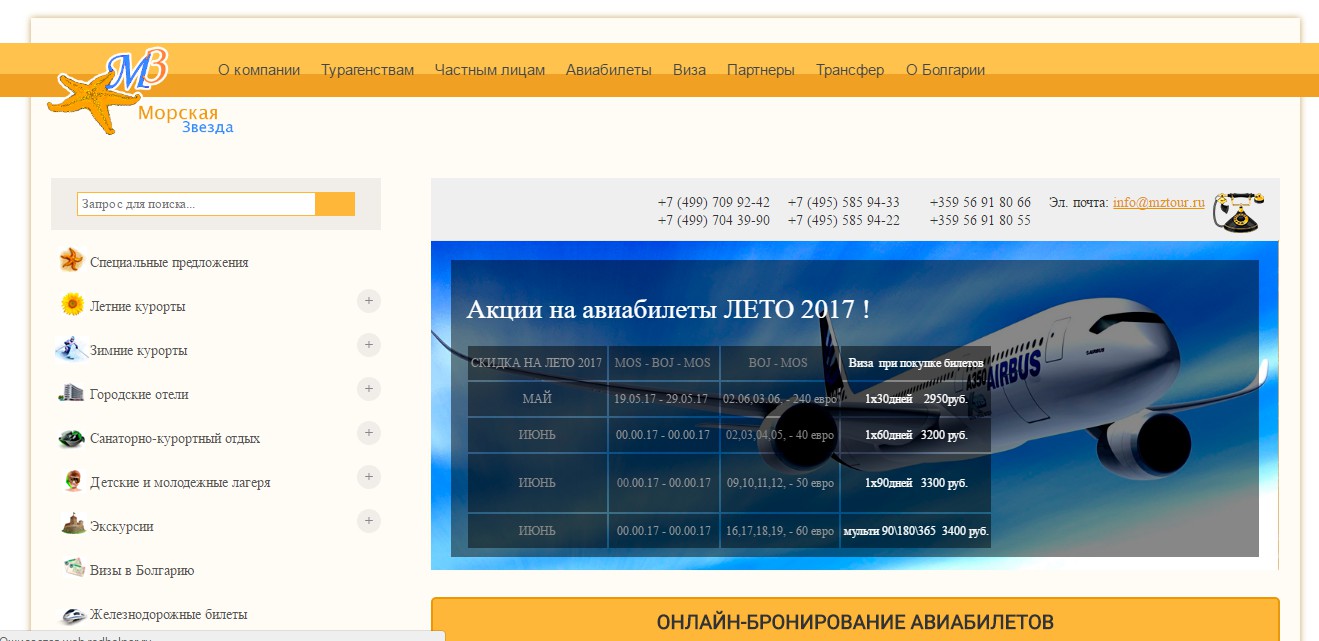Viewport: 1319px width, 641px height.
Task: Click phone number +7 (499) 704 39-90
Action: point(714,220)
